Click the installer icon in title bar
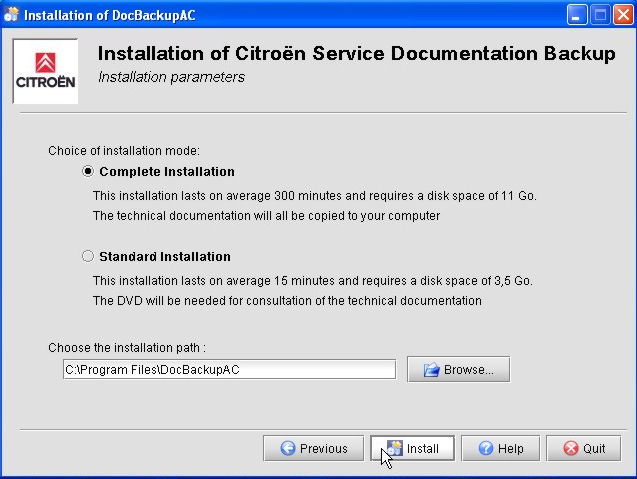 point(11,15)
